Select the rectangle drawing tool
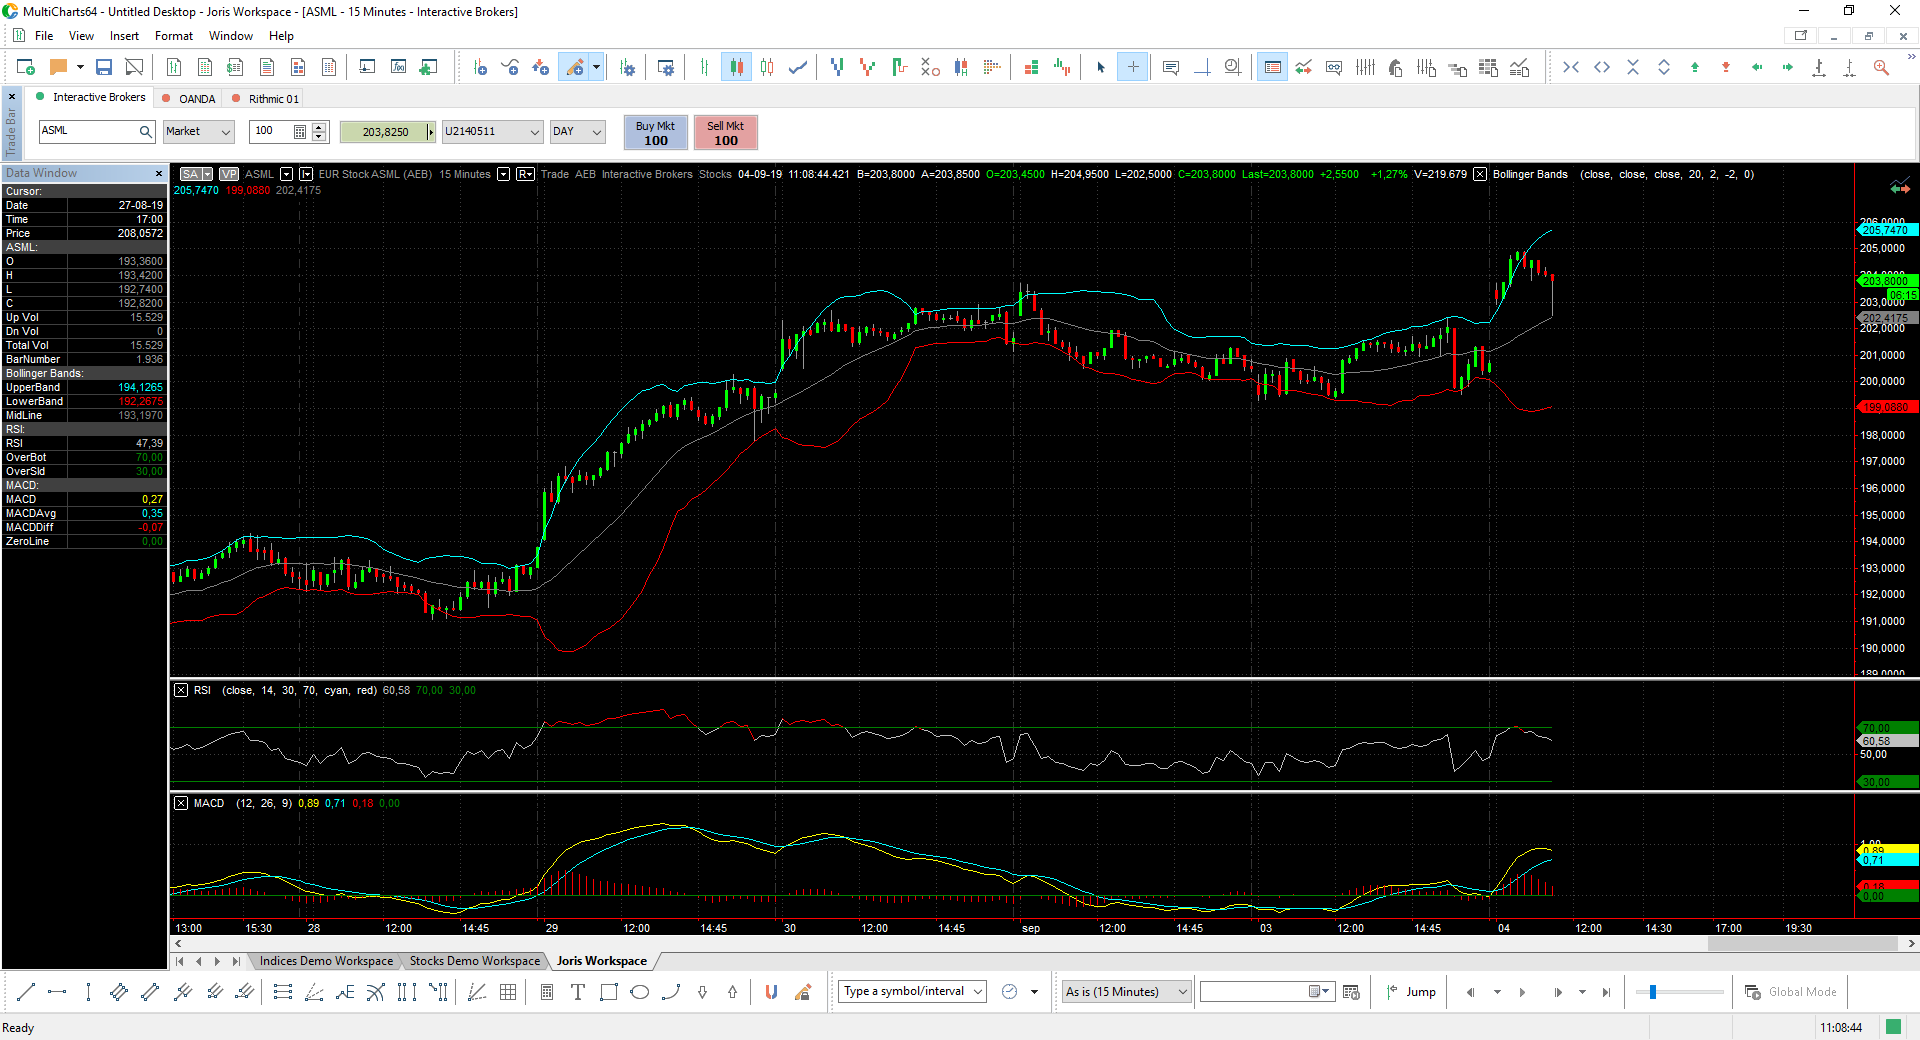This screenshot has width=1920, height=1040. [x=608, y=992]
